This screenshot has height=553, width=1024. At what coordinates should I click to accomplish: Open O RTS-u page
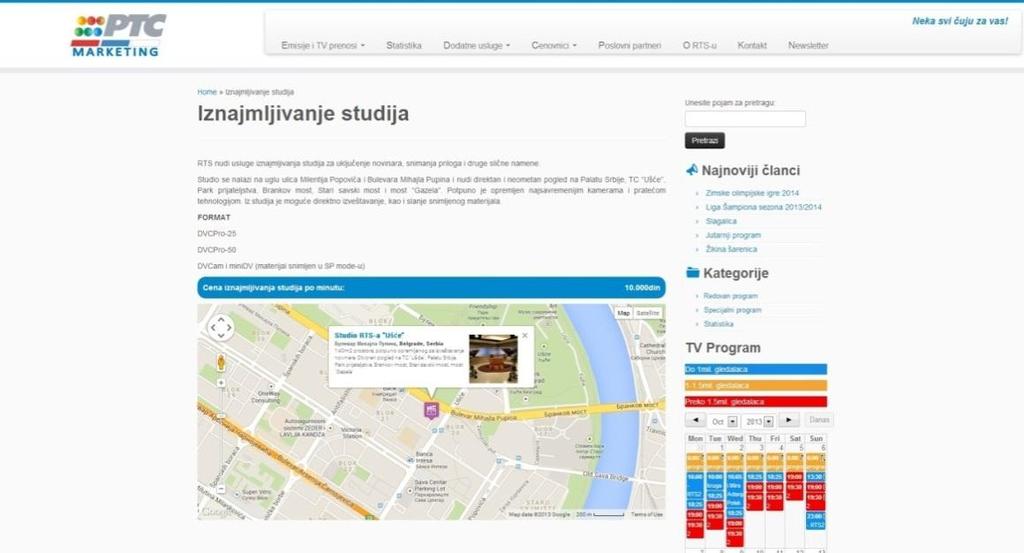[699, 46]
